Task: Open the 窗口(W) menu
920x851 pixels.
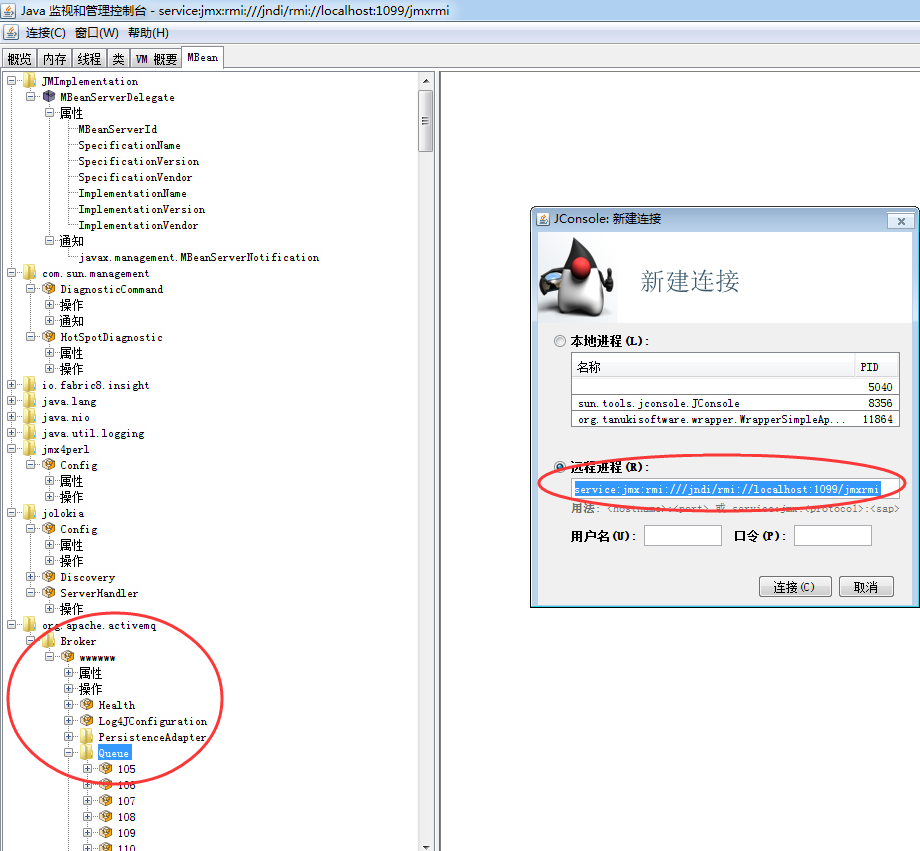Action: [96, 33]
